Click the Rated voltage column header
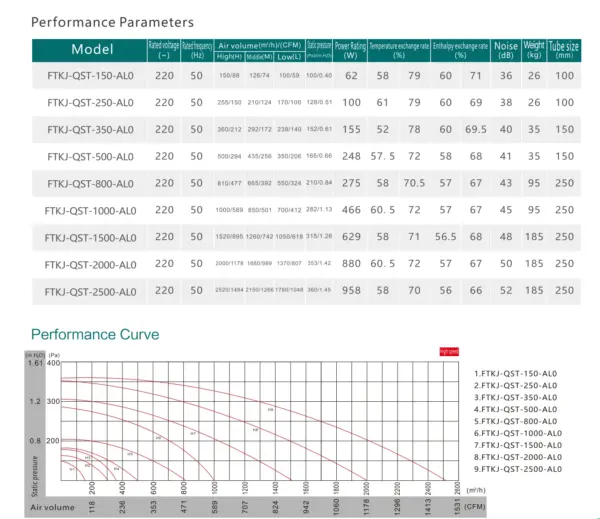Image resolution: width=600 pixels, height=519 pixels. coord(164,50)
